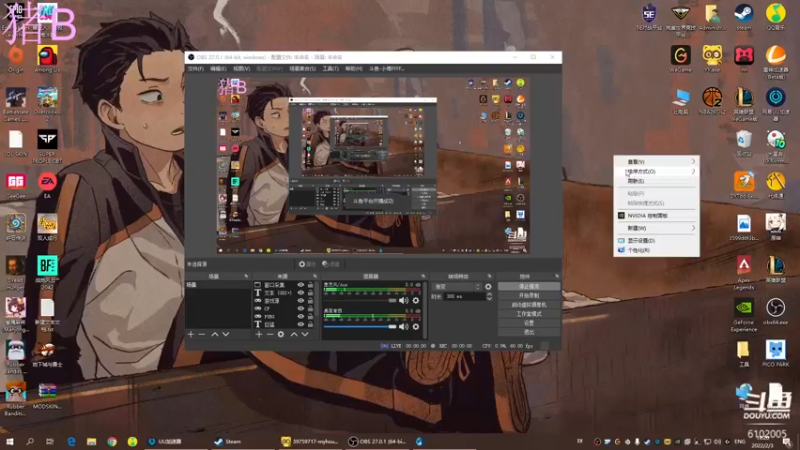This screenshot has width=800, height=450.
Task: Open the Origin desktop icon
Action: [15, 59]
